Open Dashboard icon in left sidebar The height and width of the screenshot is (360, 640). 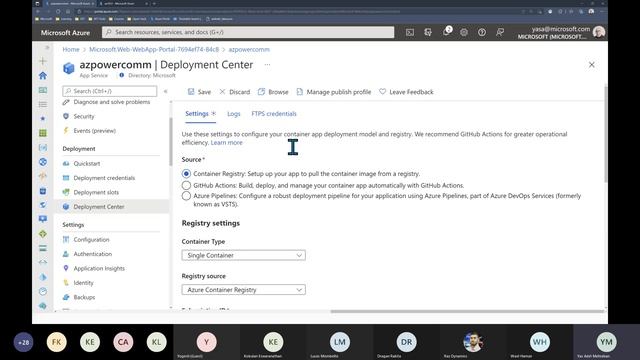[43, 90]
